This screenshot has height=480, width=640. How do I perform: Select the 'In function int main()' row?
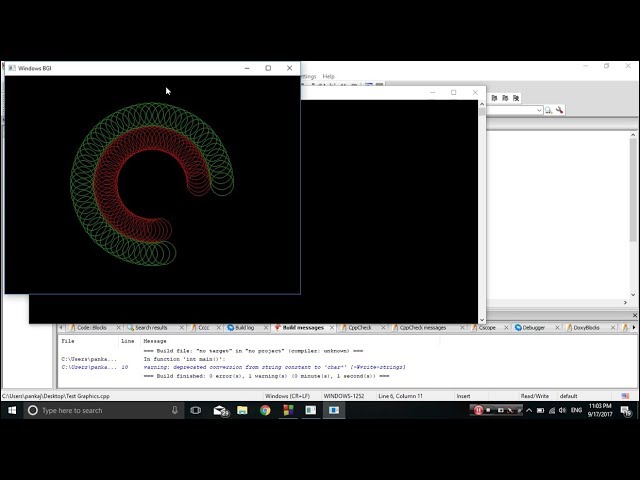click(x=184, y=359)
